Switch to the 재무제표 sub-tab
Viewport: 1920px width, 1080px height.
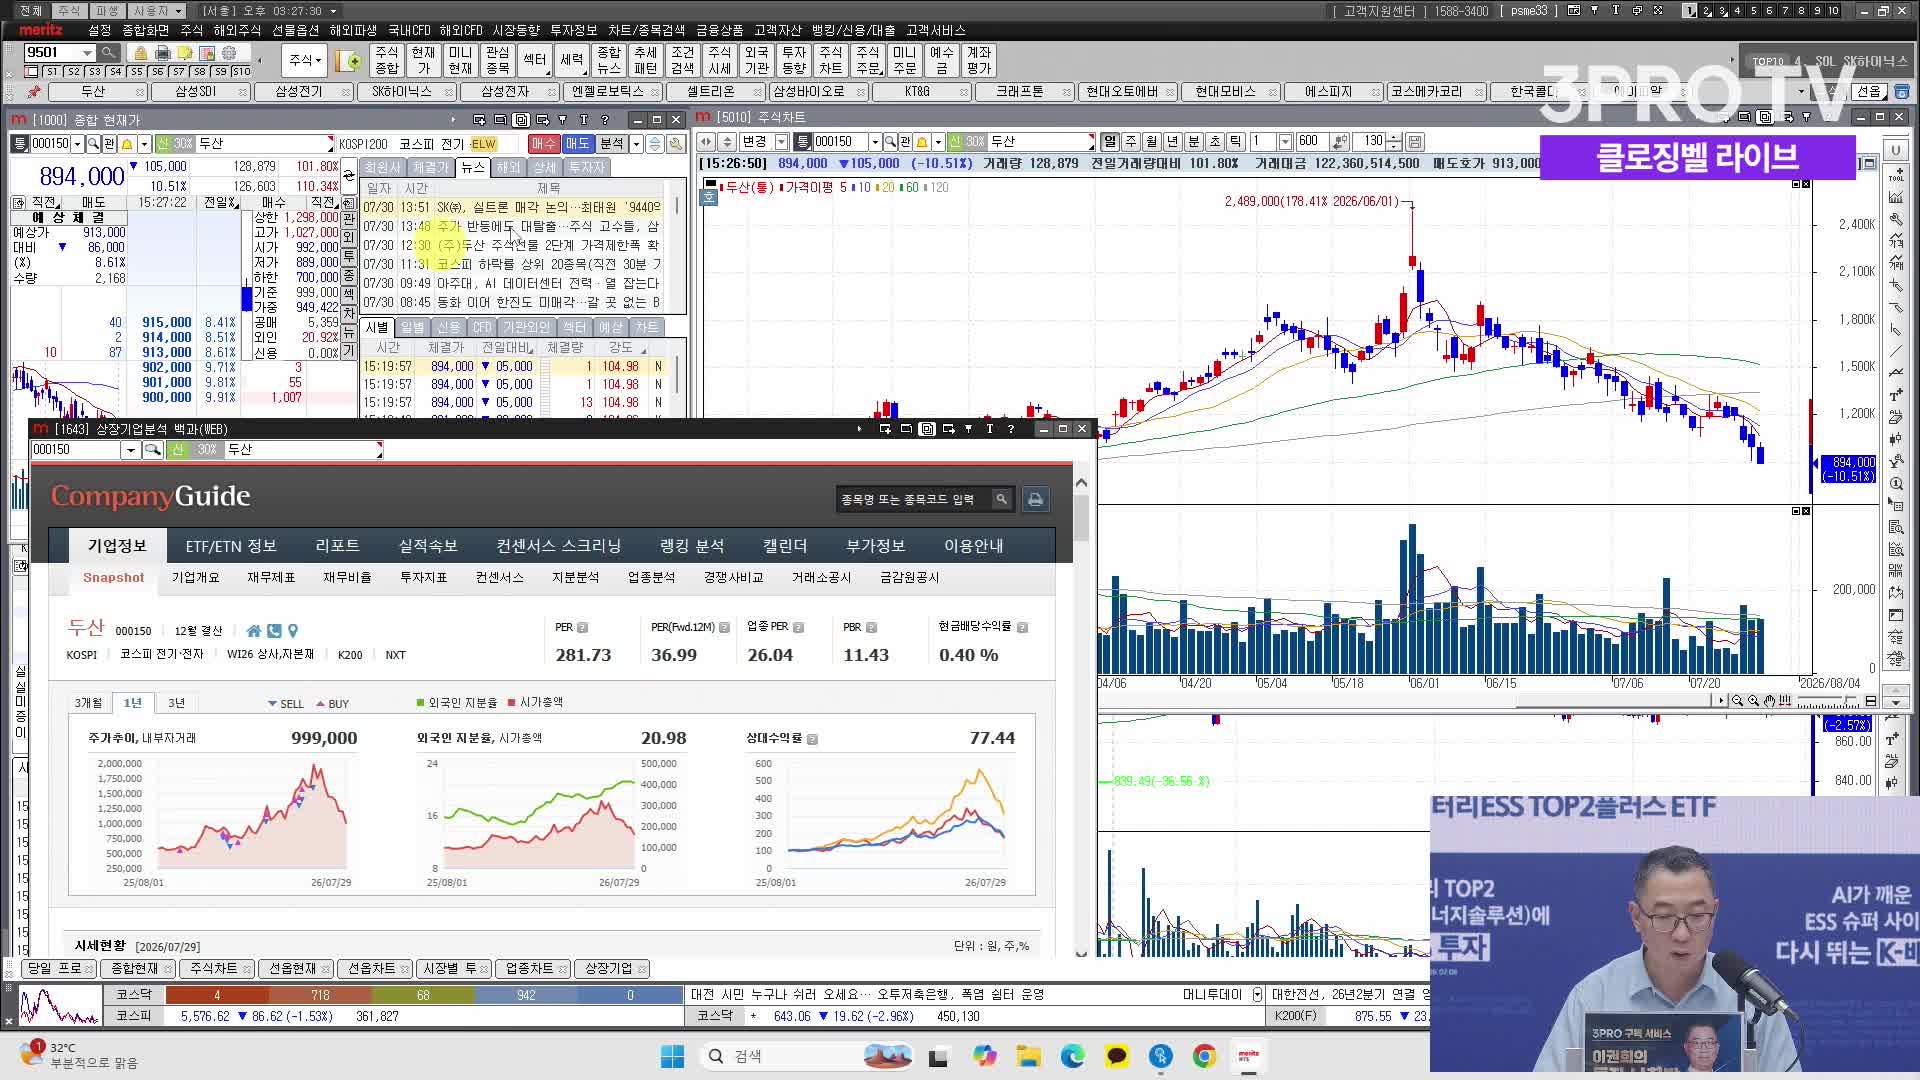(x=271, y=578)
